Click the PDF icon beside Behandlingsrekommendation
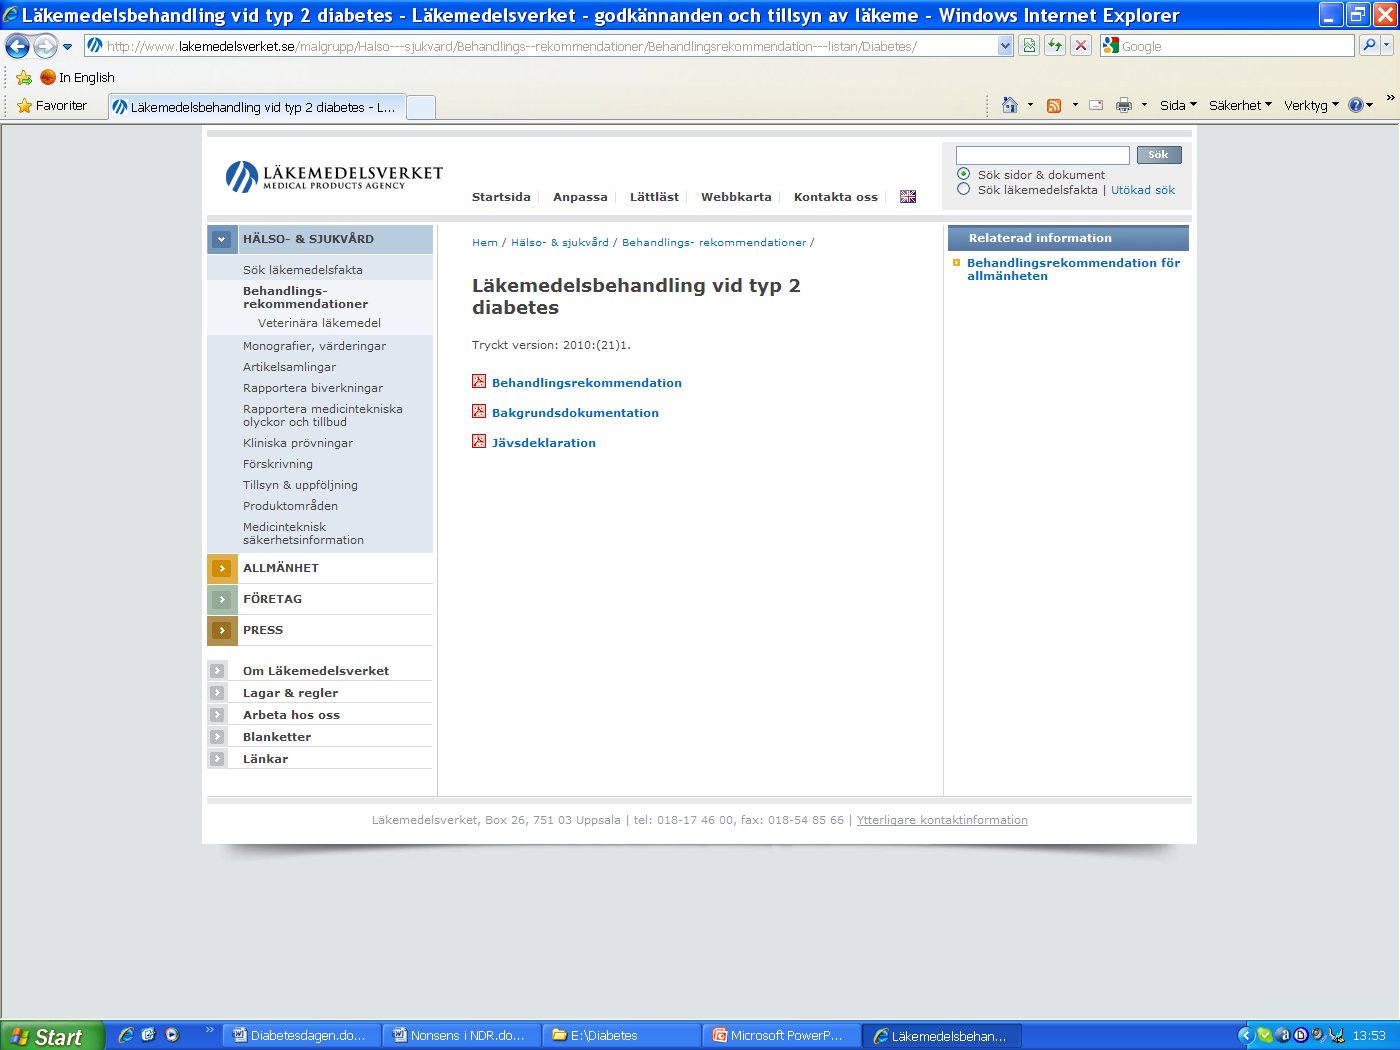This screenshot has height=1050, width=1400. tap(479, 381)
